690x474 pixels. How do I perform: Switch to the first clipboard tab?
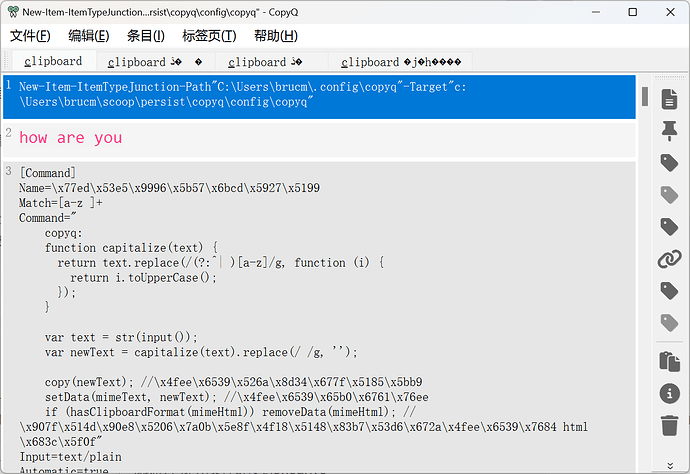click(53, 62)
